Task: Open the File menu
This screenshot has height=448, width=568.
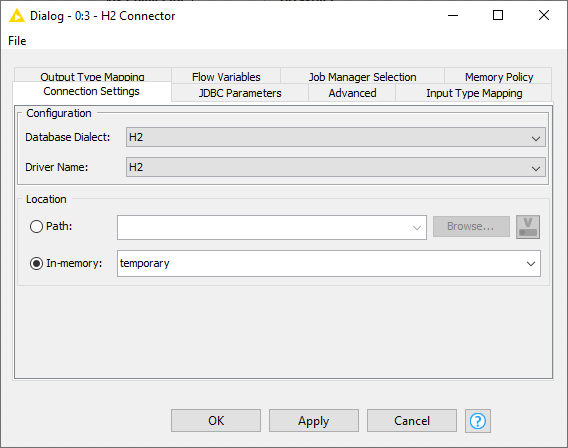Action: point(17,41)
